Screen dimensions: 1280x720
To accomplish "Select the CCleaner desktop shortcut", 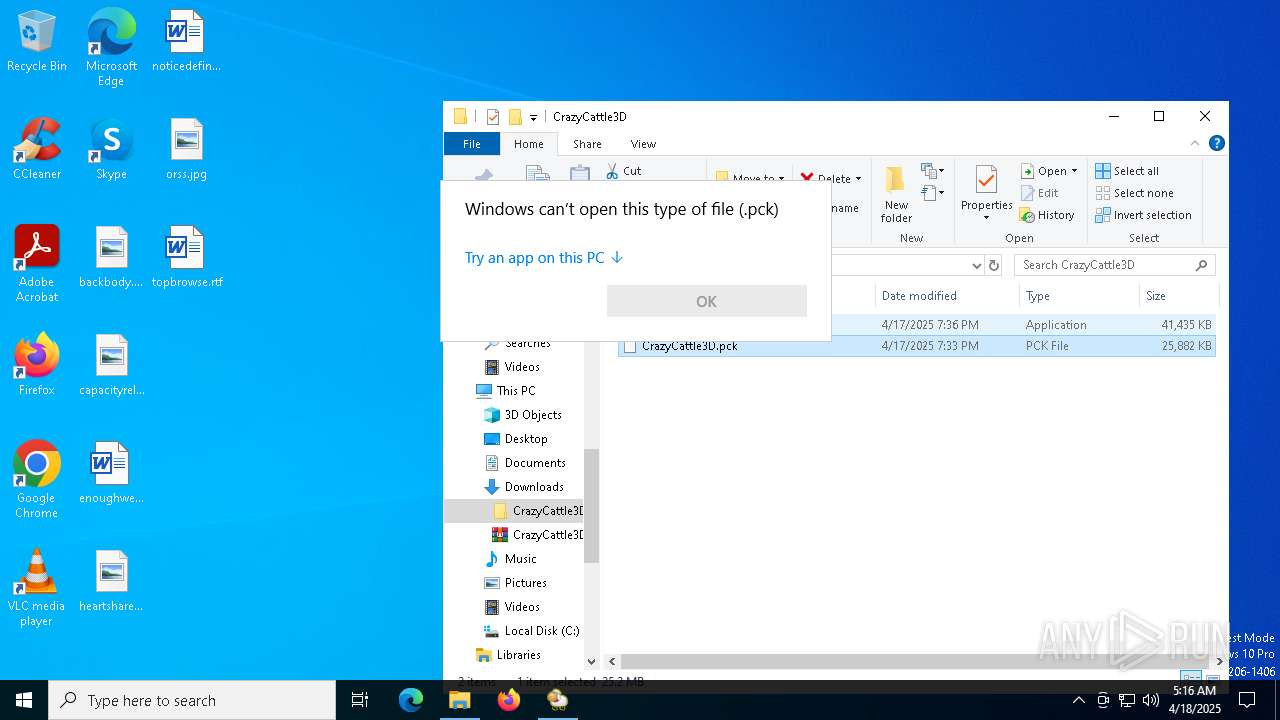I will (x=37, y=150).
